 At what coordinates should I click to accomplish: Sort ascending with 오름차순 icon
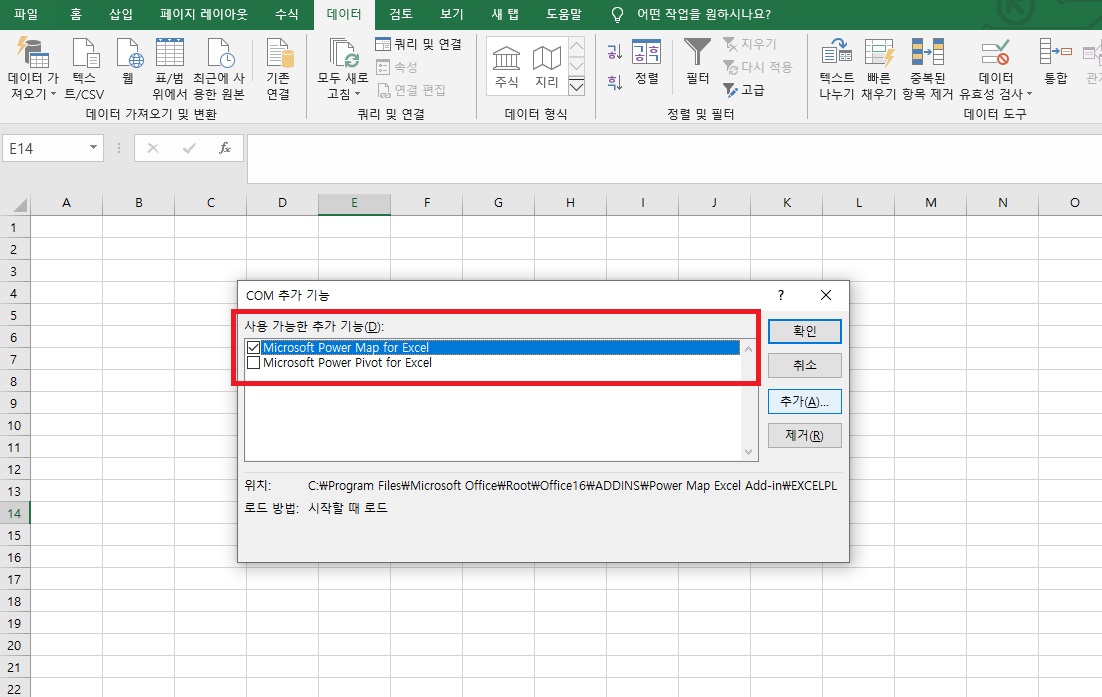coord(614,51)
